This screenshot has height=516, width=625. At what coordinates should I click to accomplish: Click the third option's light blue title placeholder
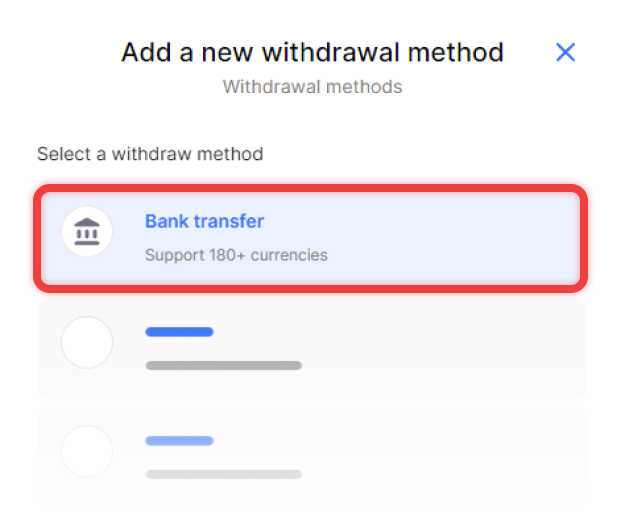179,440
